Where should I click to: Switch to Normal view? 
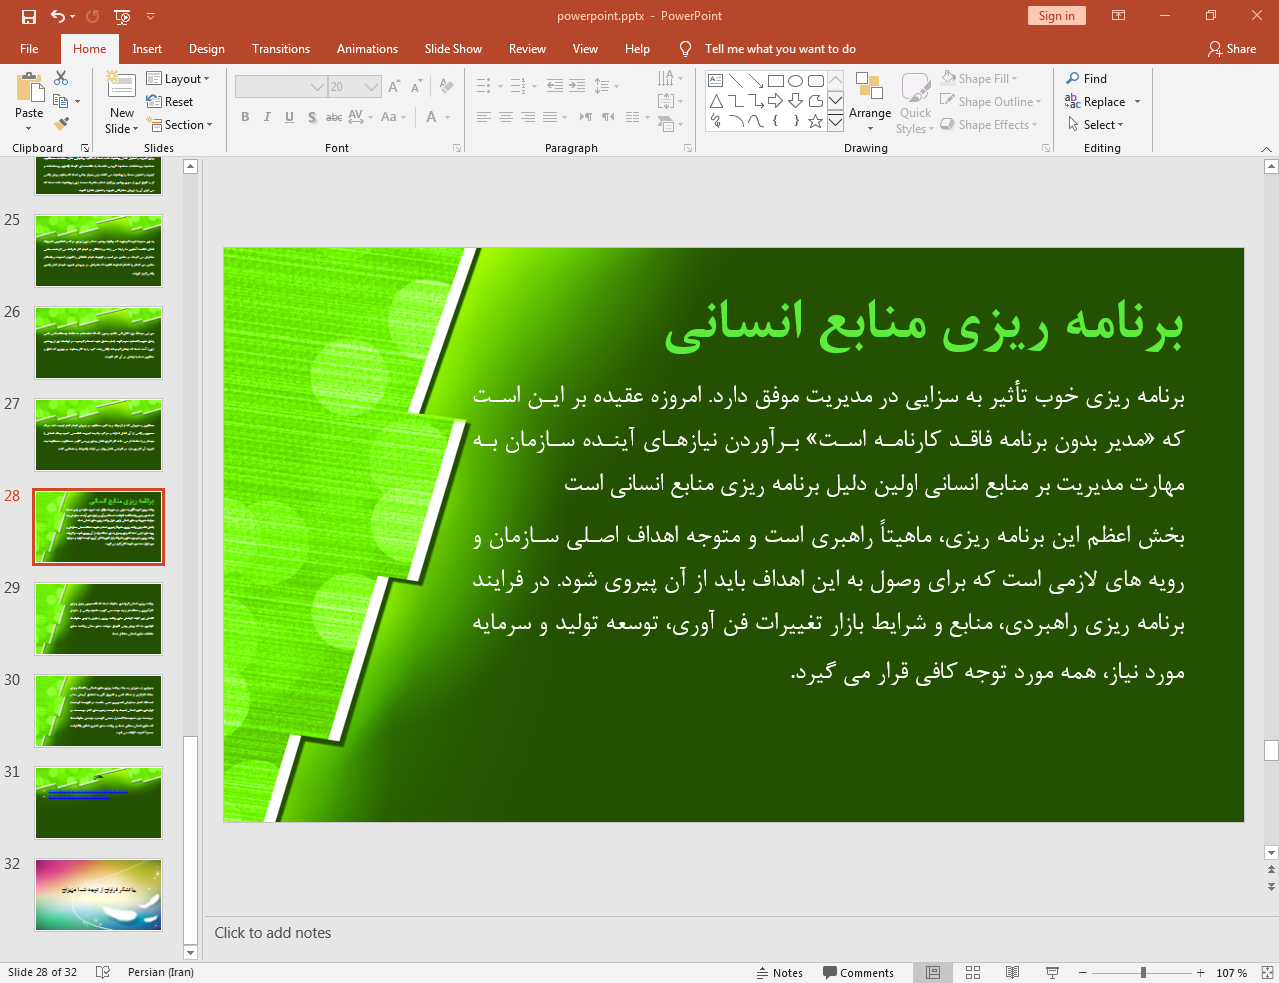[933, 972]
